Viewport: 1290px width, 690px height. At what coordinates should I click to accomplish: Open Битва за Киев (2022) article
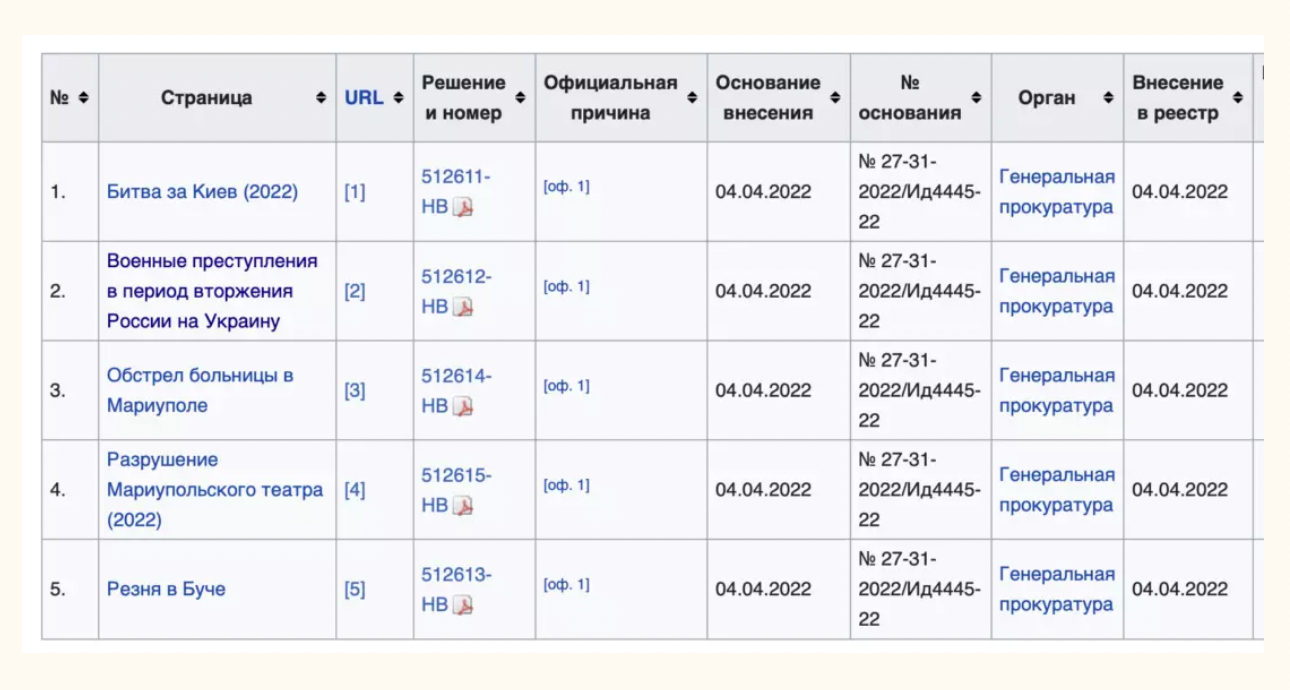point(202,192)
